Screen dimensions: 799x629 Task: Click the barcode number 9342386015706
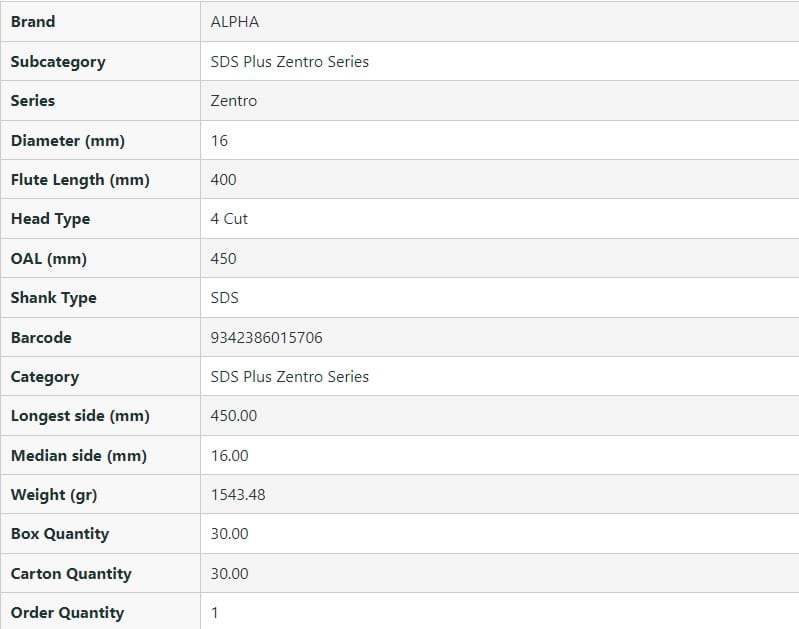pyautogui.click(x=267, y=338)
